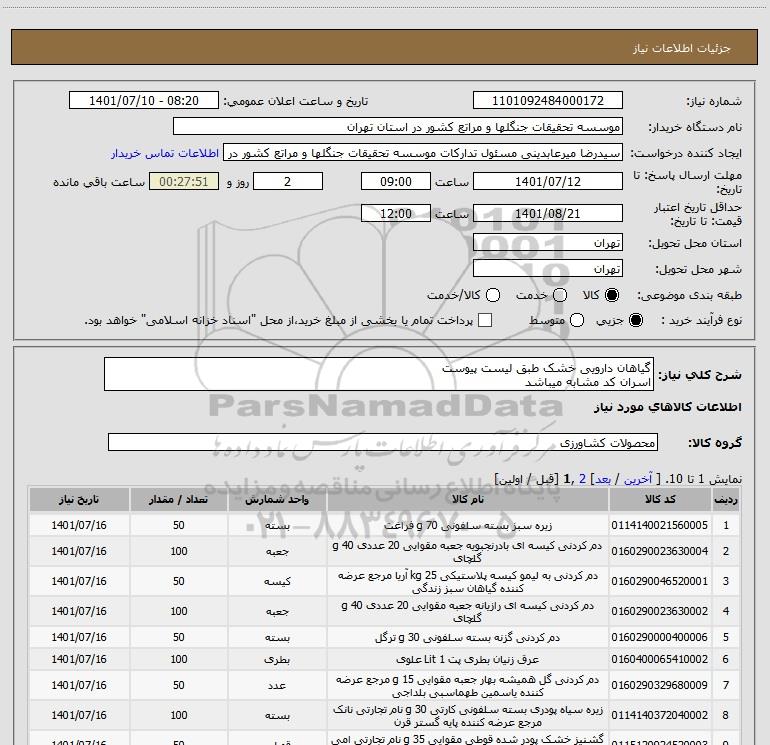Image resolution: width=770 pixels, height=745 pixels.
Task: Click unit عدد in row 7
Action: click(x=277, y=686)
